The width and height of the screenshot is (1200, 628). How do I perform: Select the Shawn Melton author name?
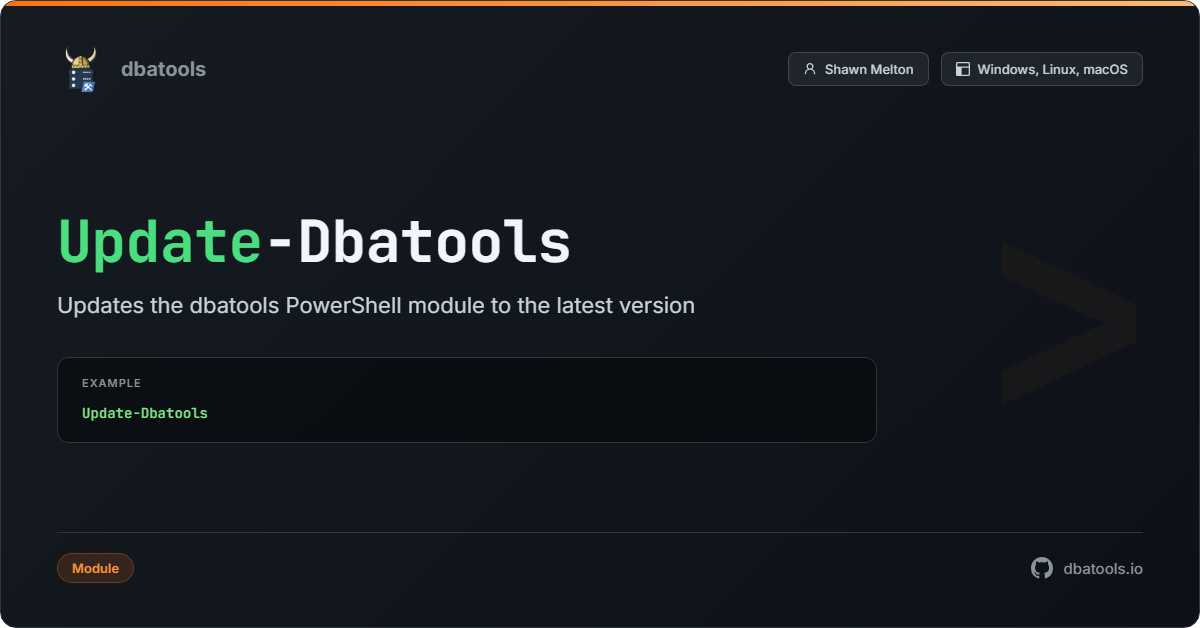[x=868, y=69]
